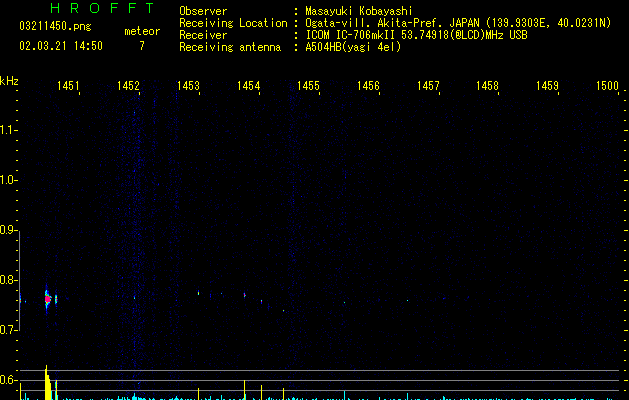
Task: Click the 1453 time axis label
Action: coord(188,85)
